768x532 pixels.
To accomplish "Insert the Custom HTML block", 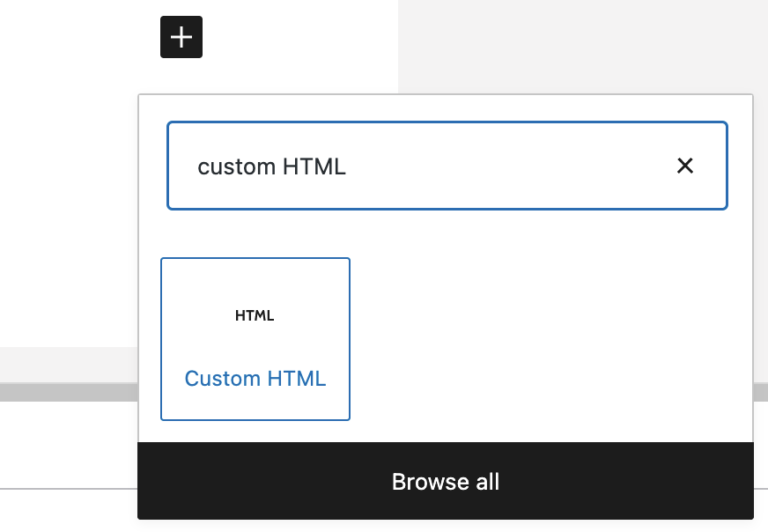I will point(255,339).
